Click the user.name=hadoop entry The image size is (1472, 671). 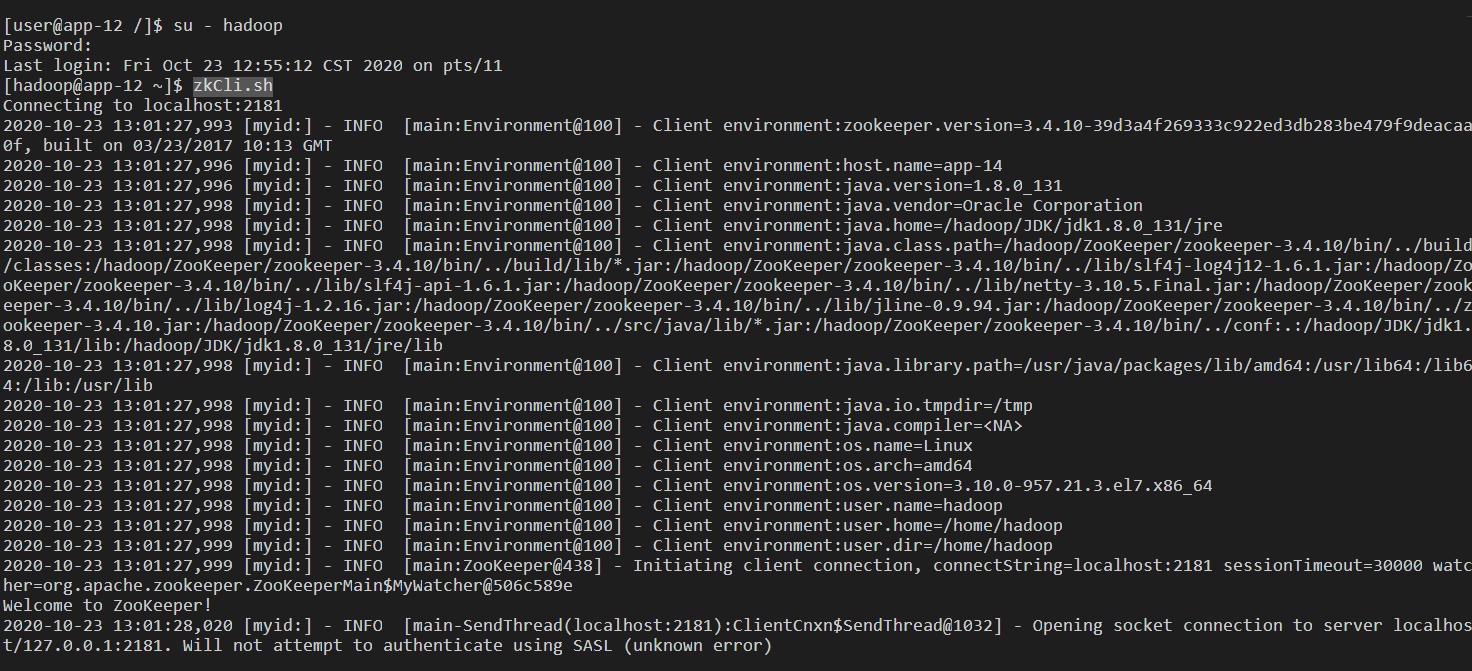923,506
